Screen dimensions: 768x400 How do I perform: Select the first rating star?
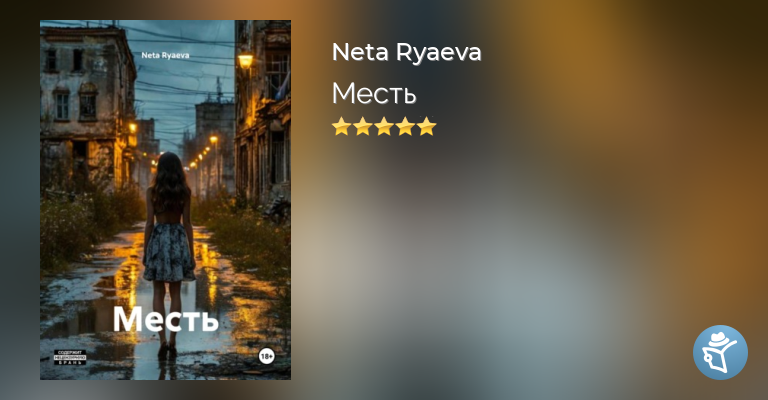[x=341, y=126]
